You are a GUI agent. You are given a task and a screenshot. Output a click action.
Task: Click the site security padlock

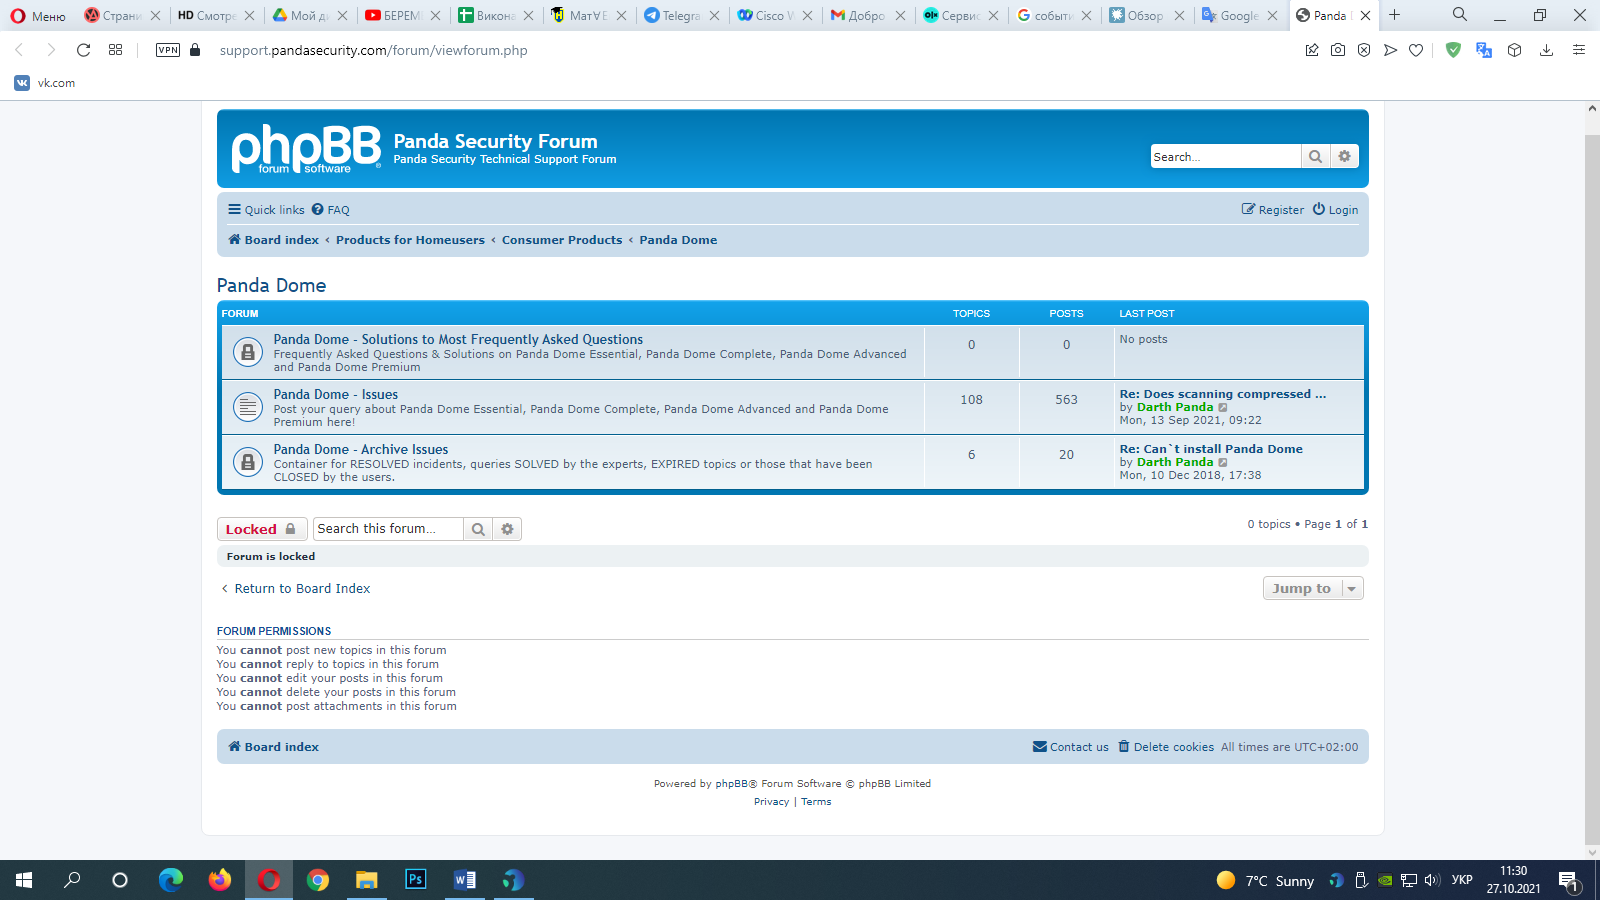(196, 50)
